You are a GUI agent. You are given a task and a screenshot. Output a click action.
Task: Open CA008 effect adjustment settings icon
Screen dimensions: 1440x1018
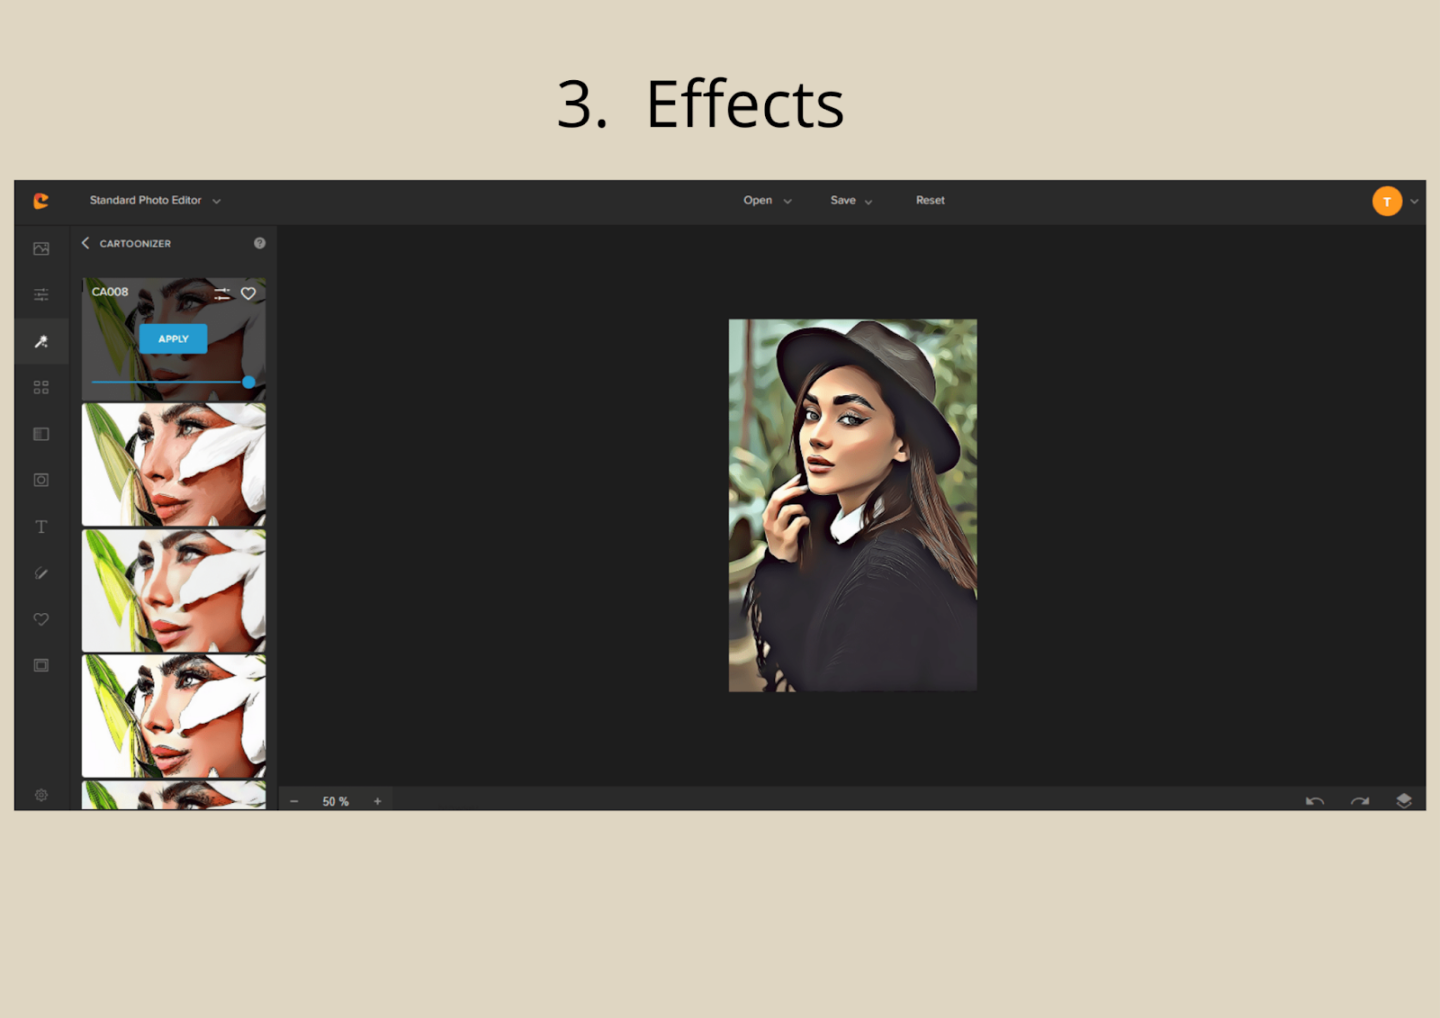coord(222,293)
